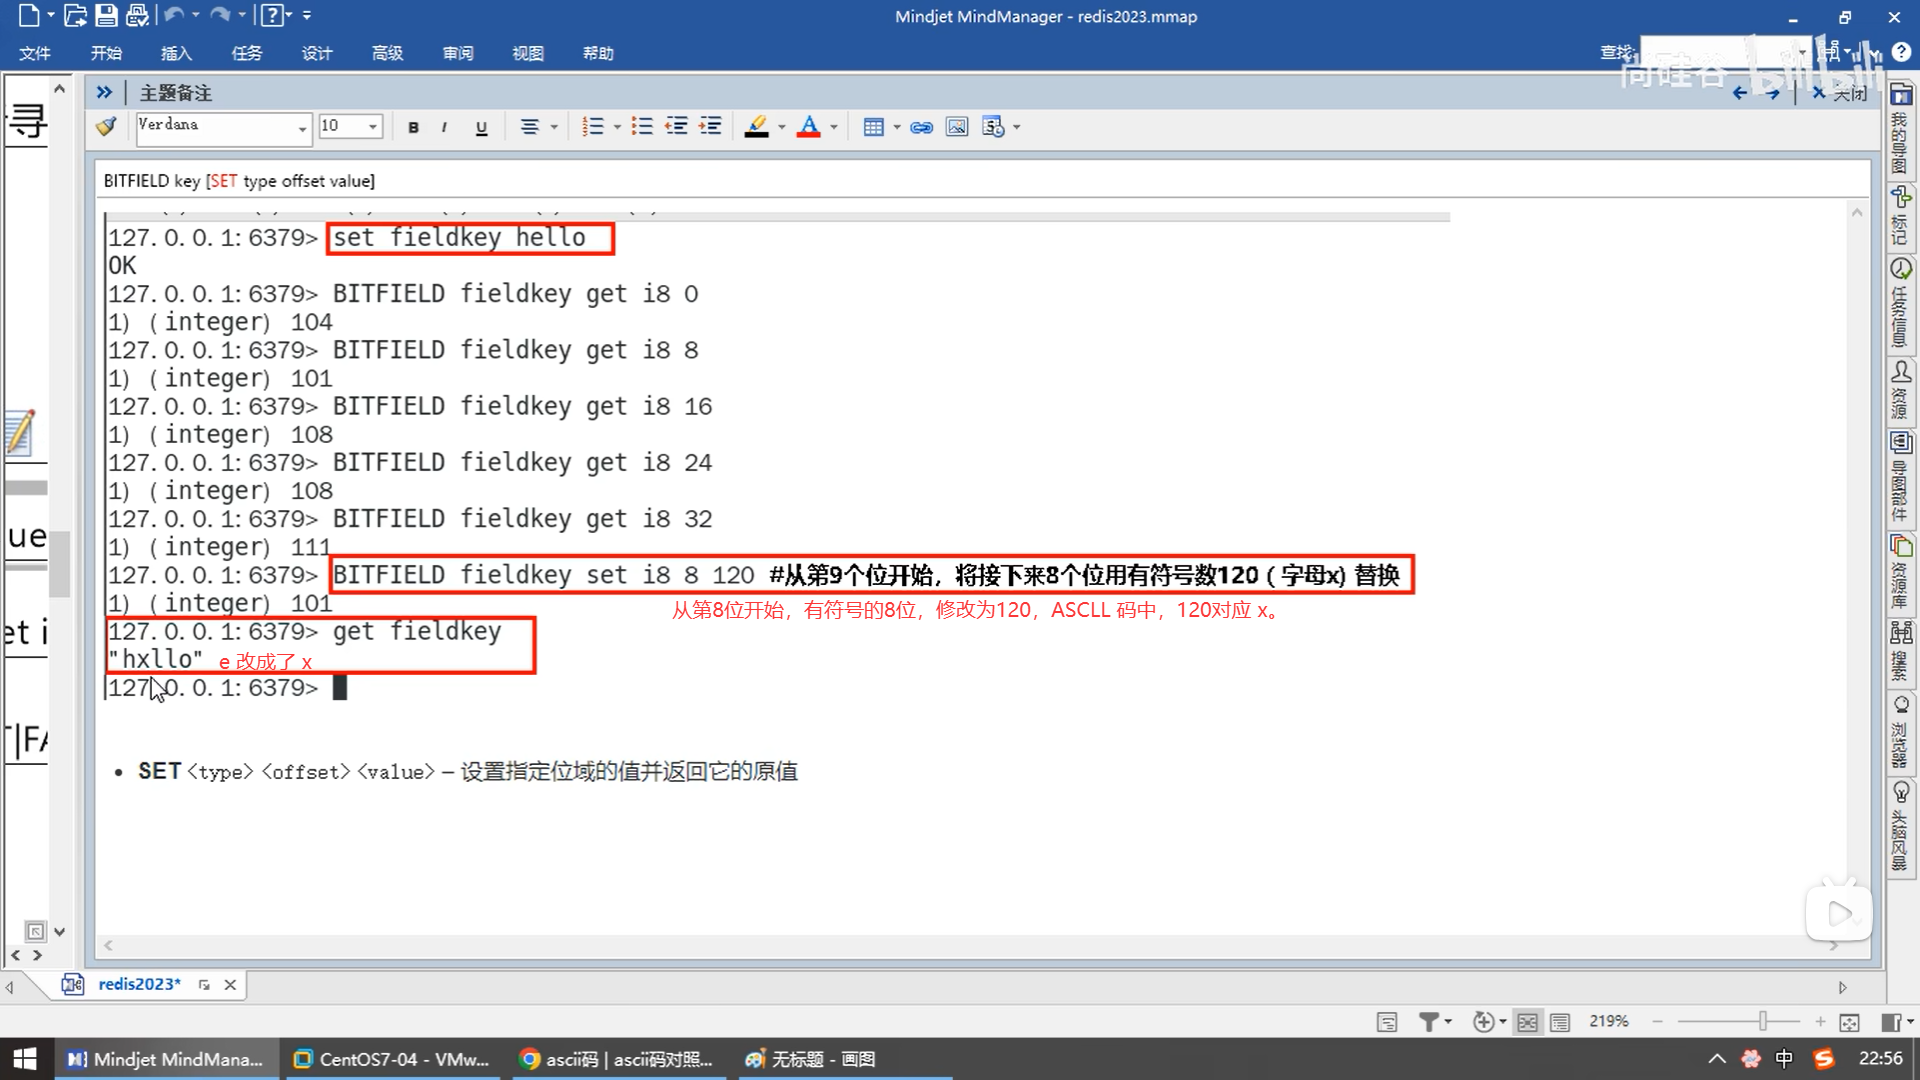Click the format painter brush icon
The height and width of the screenshot is (1080, 1920).
coord(106,127)
